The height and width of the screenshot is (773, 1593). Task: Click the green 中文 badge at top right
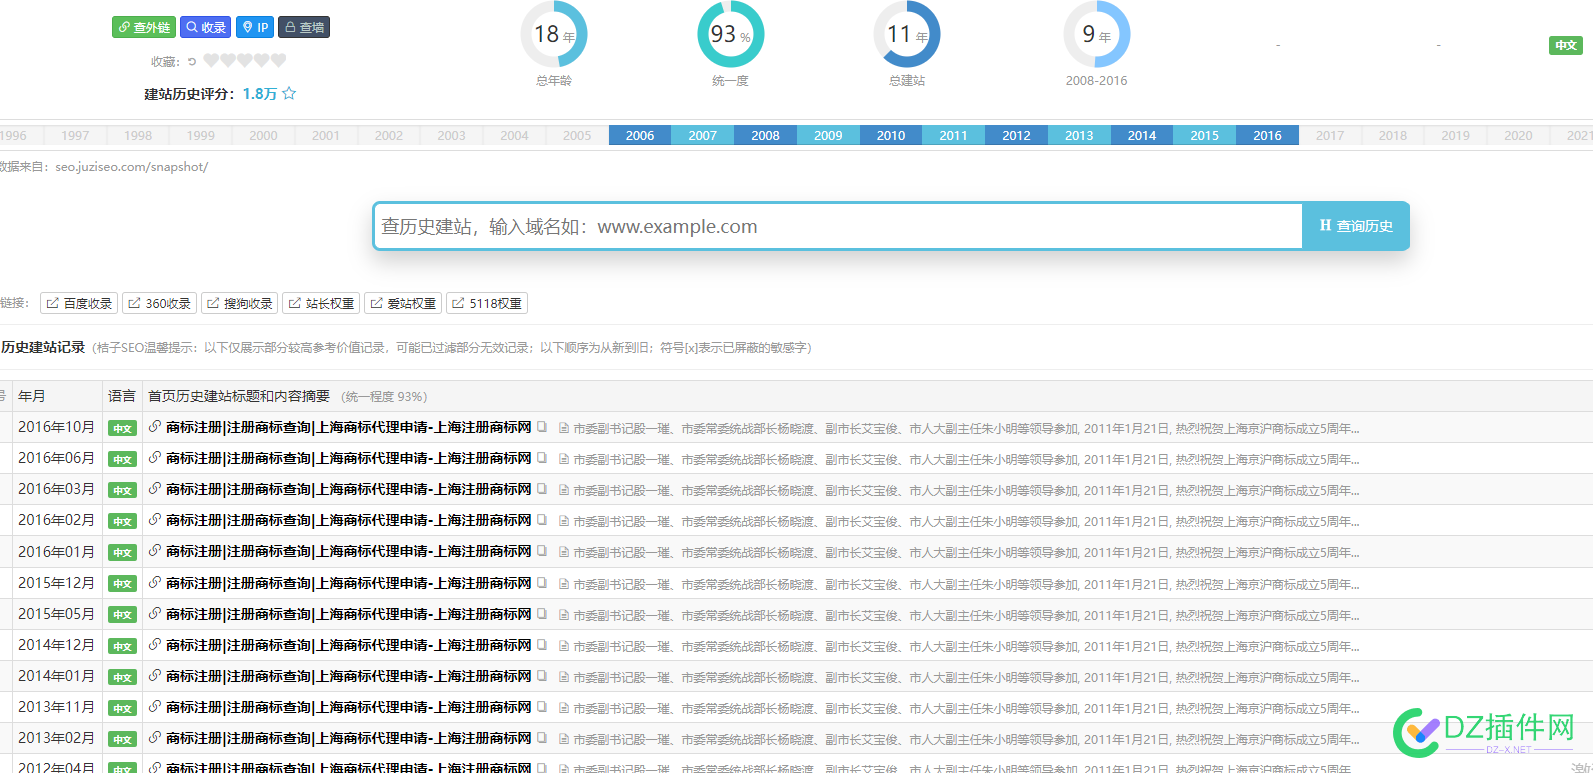tap(1566, 45)
